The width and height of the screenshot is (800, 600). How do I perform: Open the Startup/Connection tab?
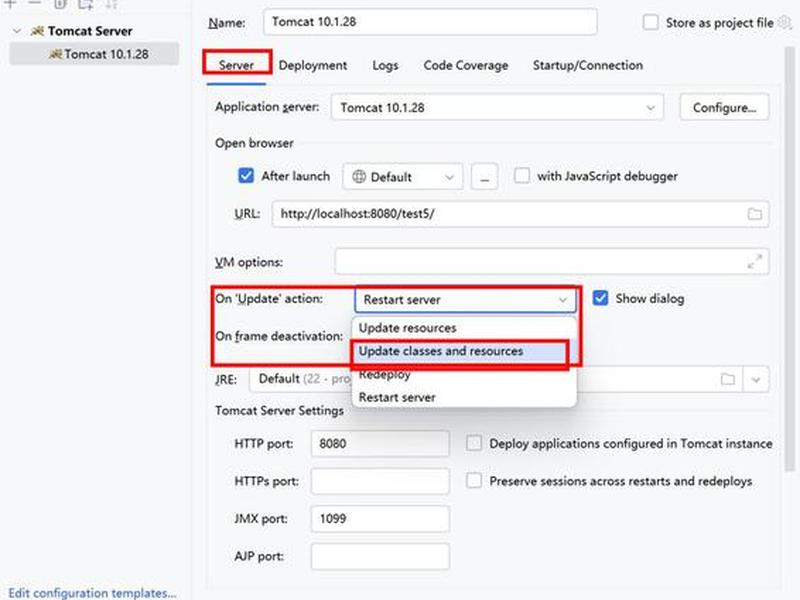pos(588,65)
